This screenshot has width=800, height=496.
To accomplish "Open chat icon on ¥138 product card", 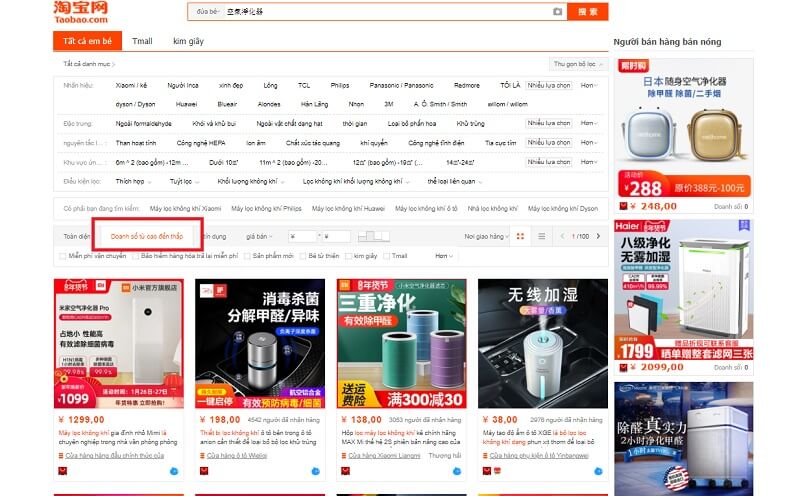I will 457,471.
